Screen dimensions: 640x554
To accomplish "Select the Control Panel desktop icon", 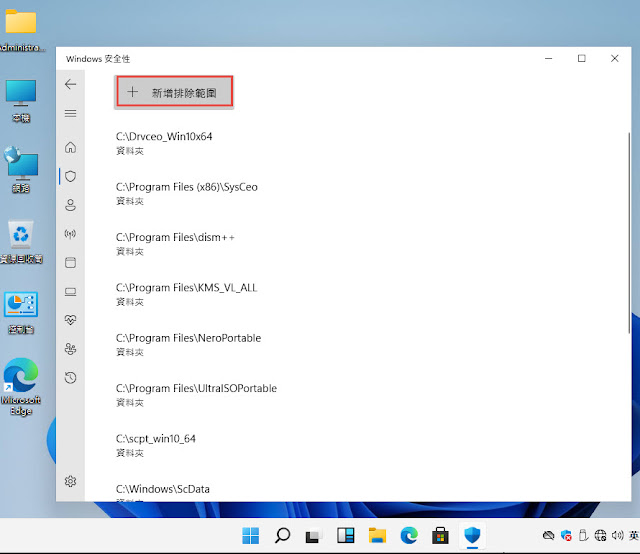I will [x=21, y=313].
